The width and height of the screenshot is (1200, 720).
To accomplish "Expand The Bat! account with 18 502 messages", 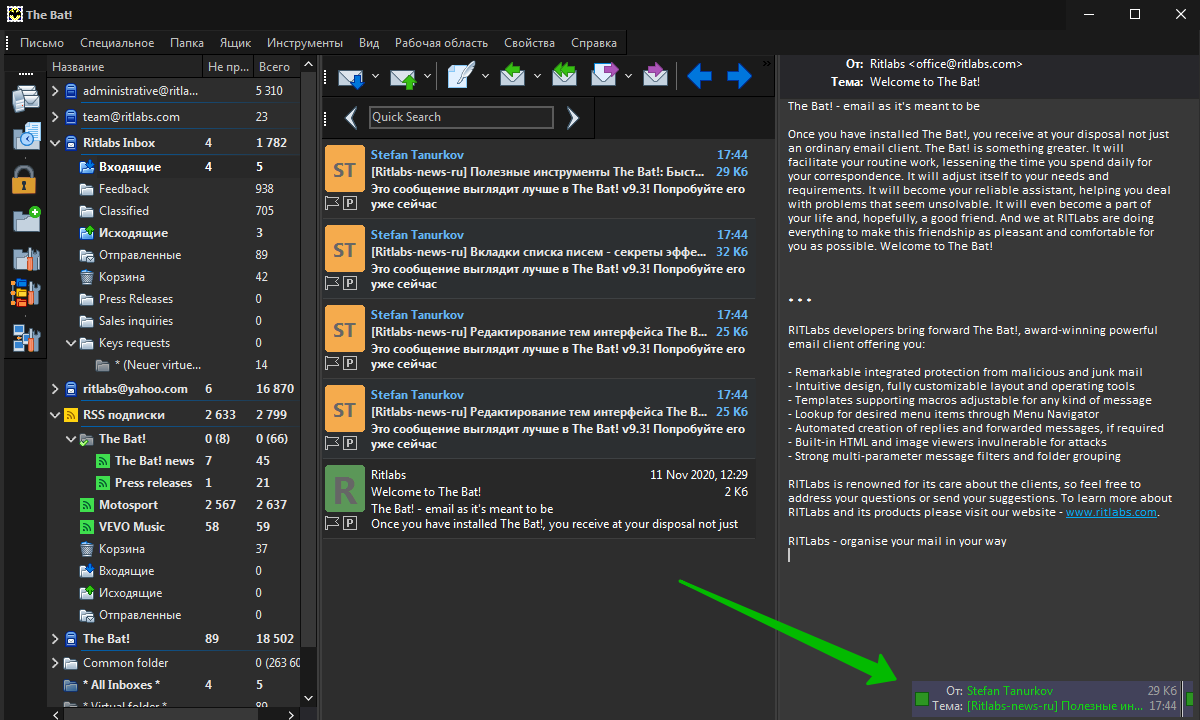I will [55, 639].
